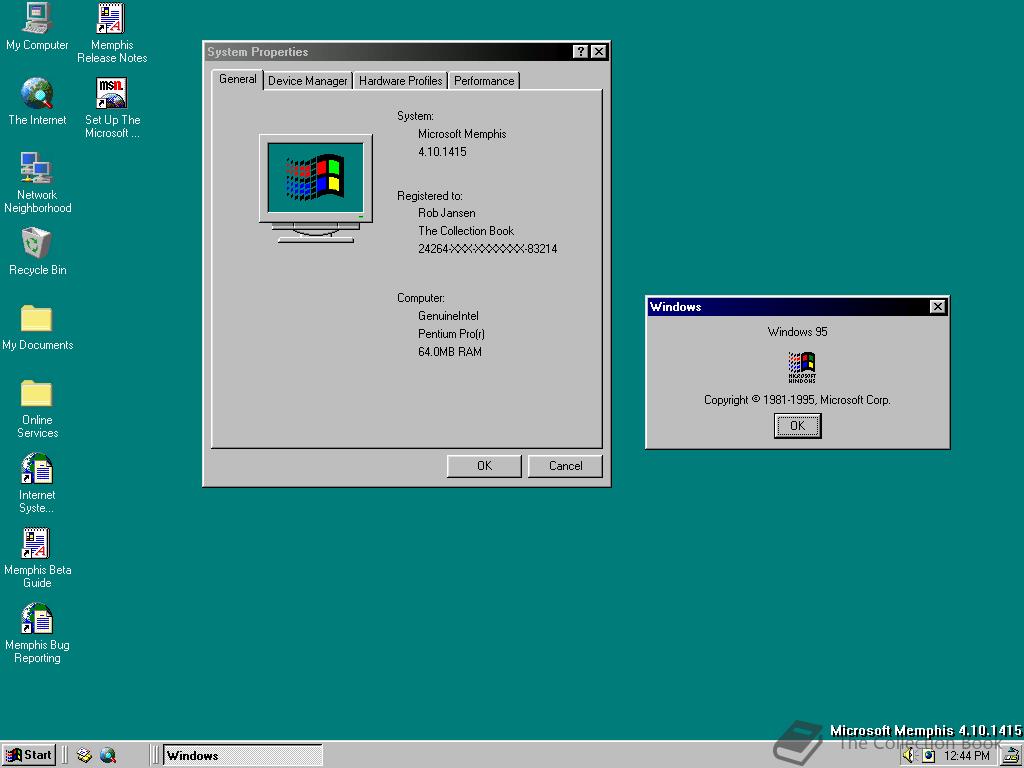Select the Network Neighborhood icon
Image resolution: width=1024 pixels, height=768 pixels.
37,183
